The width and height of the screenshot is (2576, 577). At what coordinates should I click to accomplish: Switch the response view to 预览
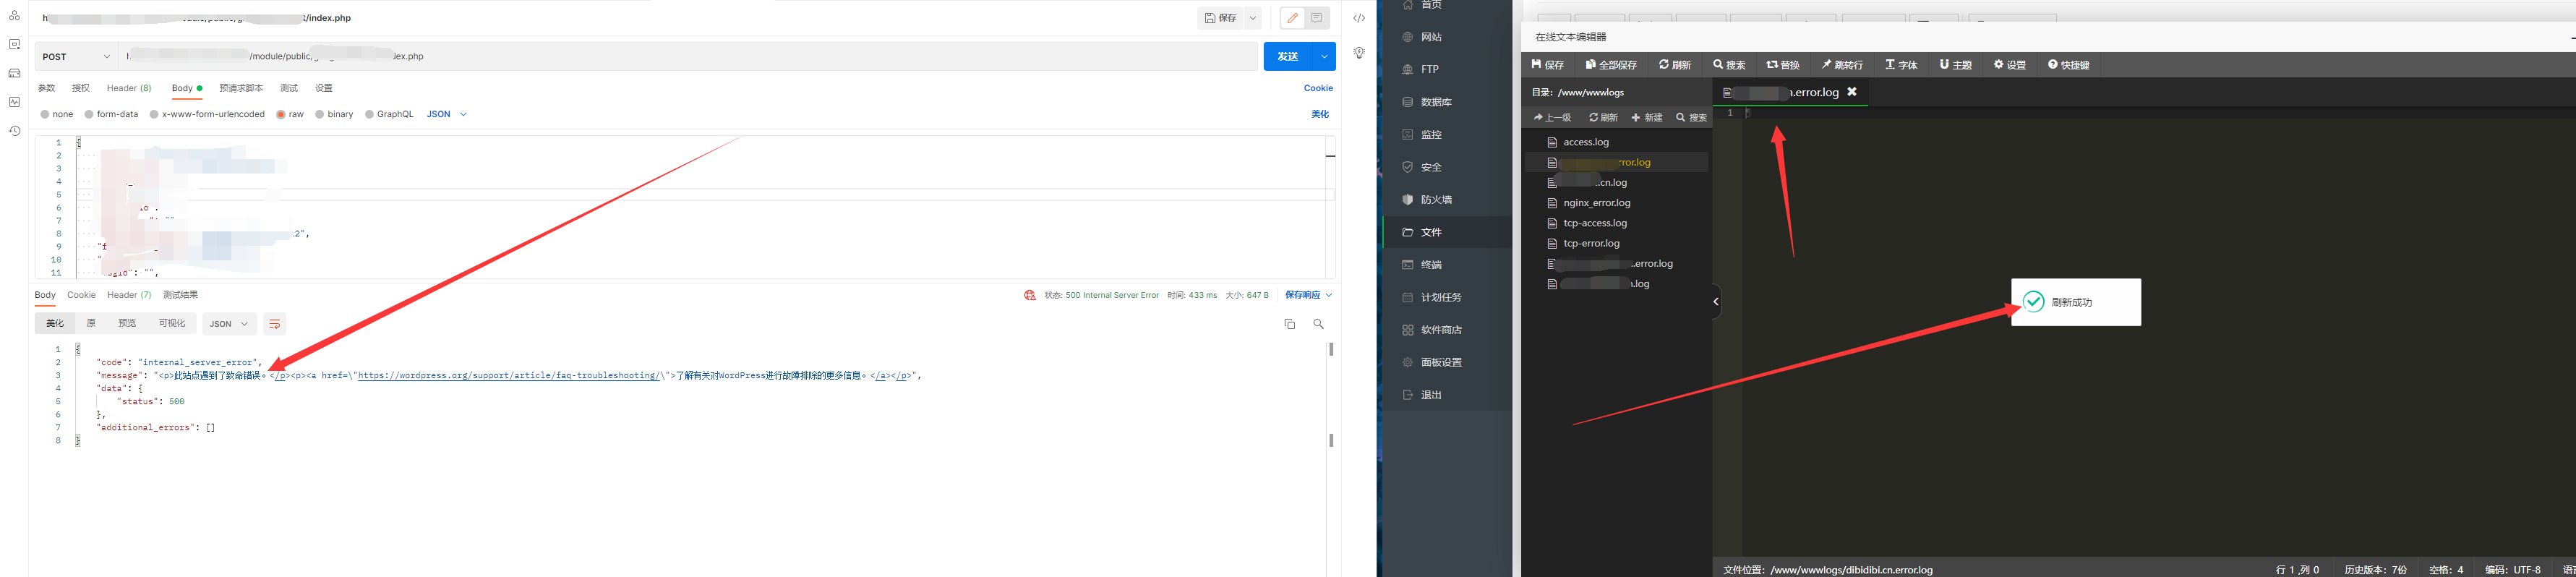coord(127,324)
